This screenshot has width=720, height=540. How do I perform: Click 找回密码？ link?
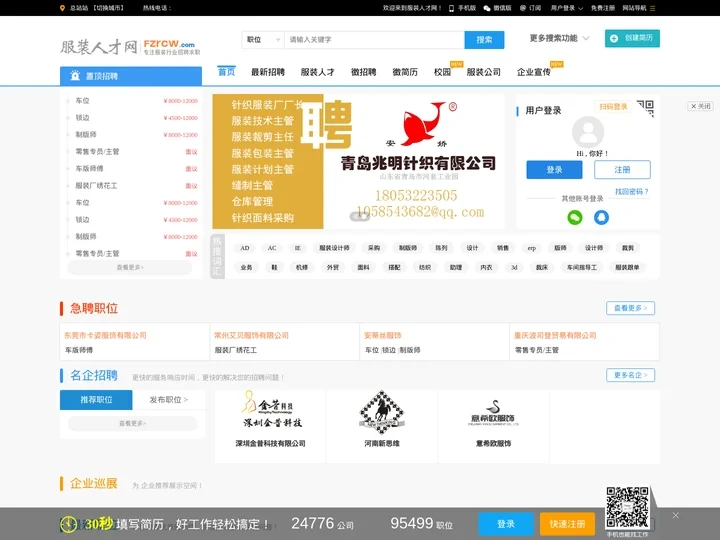pyautogui.click(x=632, y=191)
